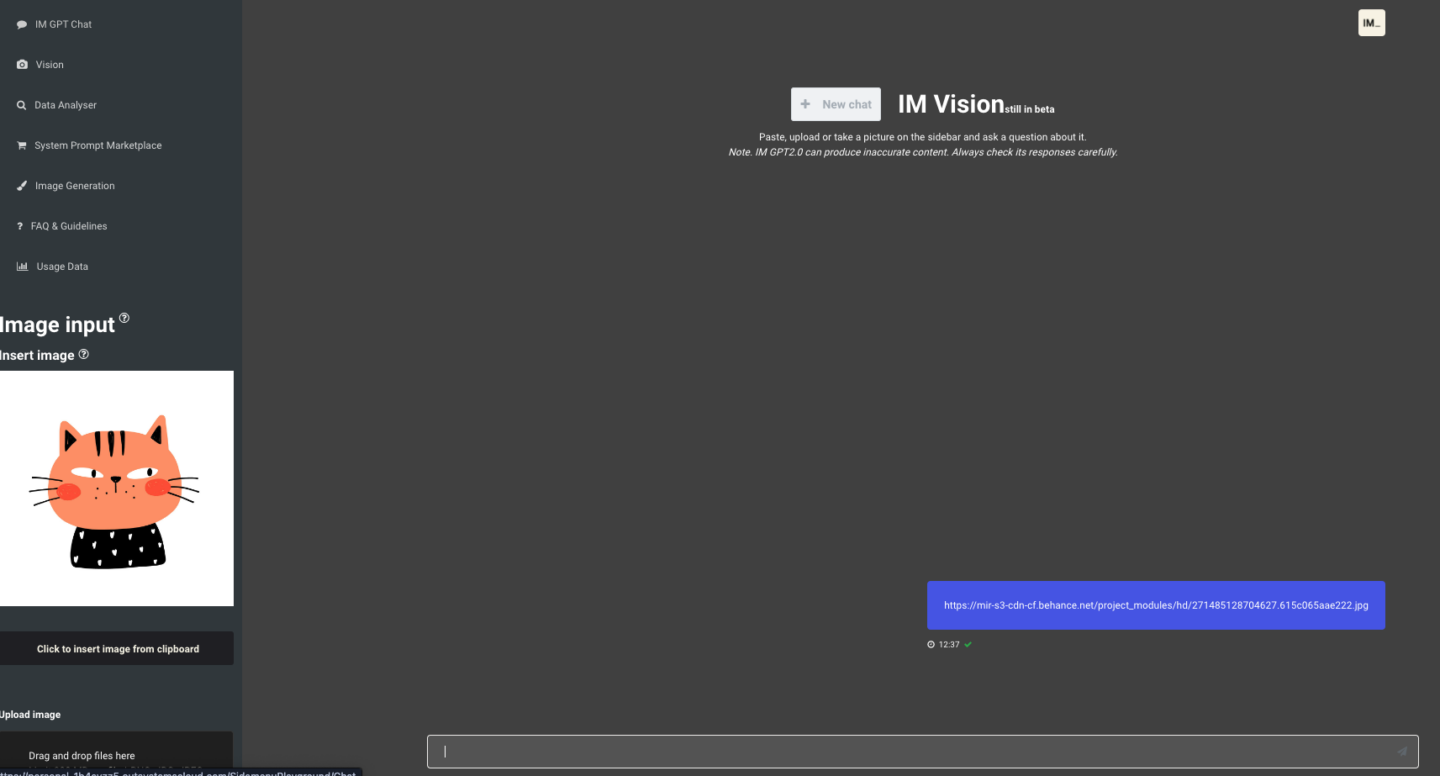Click the behance.net image URL message

(x=1155, y=605)
